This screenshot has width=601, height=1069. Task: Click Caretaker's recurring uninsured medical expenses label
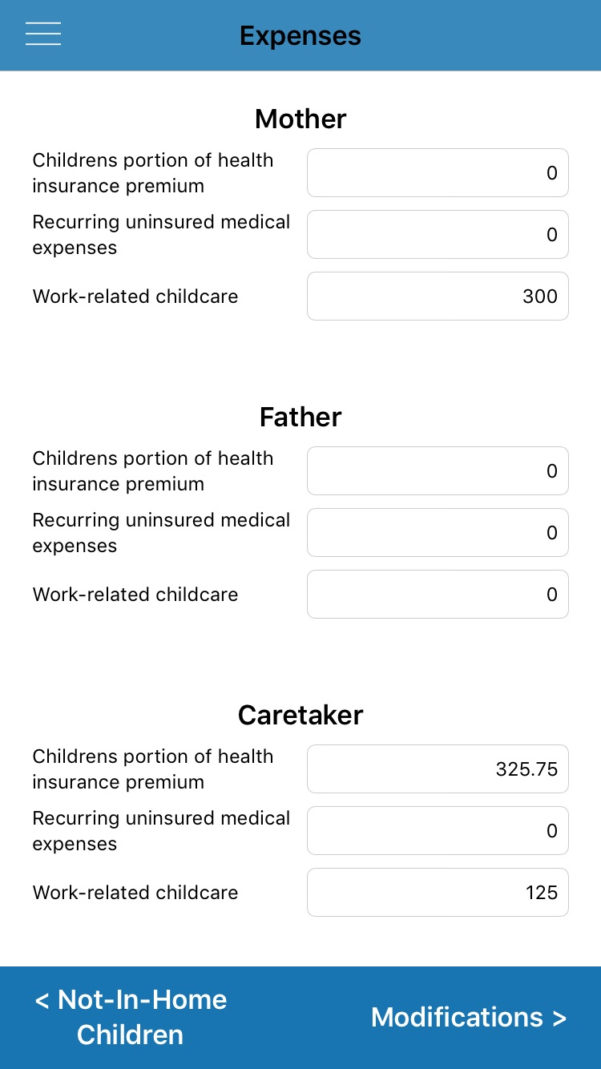click(x=160, y=830)
